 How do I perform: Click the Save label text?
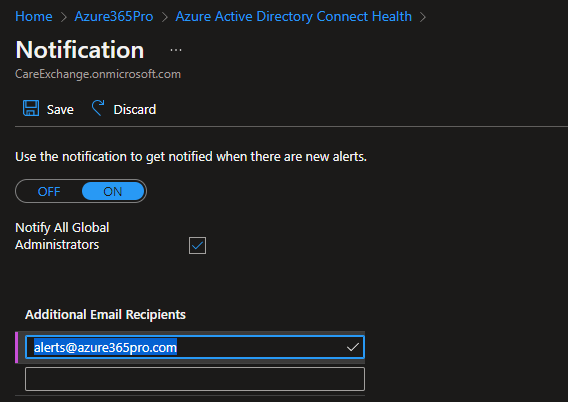pyautogui.click(x=60, y=109)
